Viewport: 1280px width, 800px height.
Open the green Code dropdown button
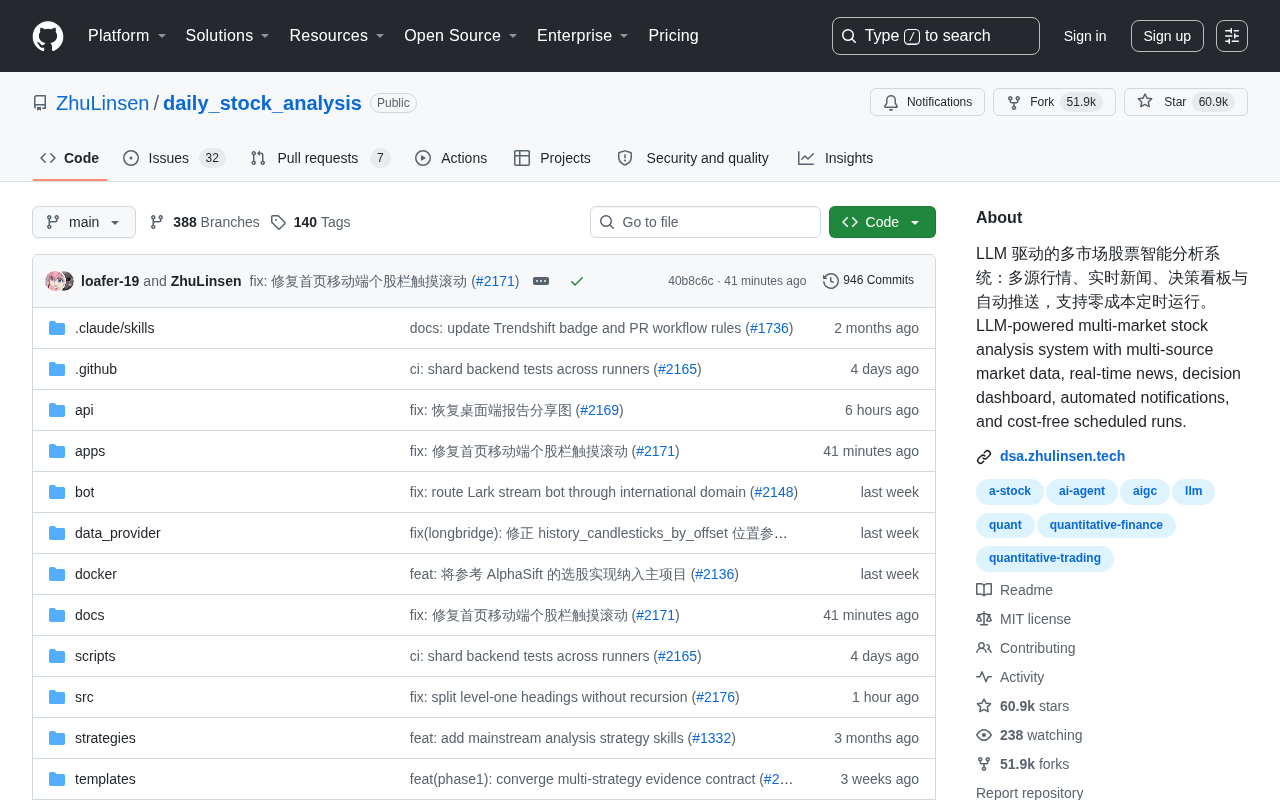(x=882, y=222)
